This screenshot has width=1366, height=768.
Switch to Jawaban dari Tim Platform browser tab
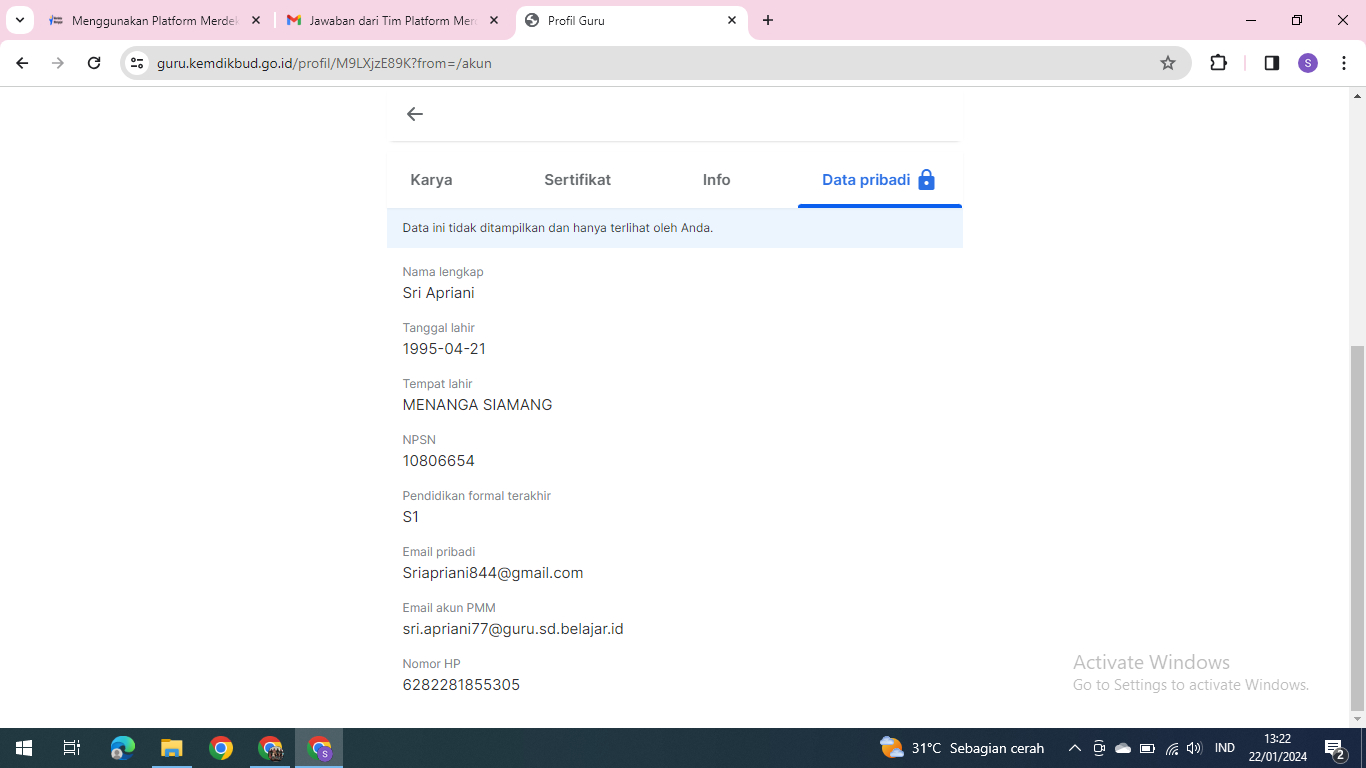pos(392,20)
